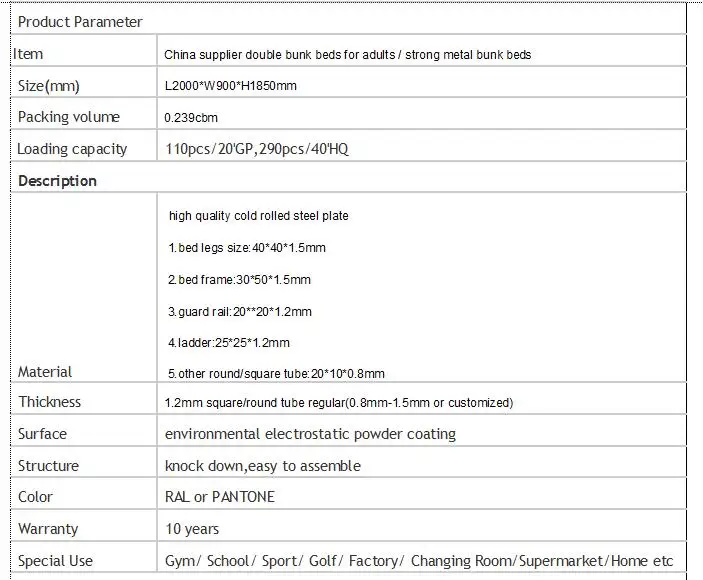Screen dimensions: 703x580
Task: Click the bed frame 30*50*1.5mm line
Action: [240, 279]
